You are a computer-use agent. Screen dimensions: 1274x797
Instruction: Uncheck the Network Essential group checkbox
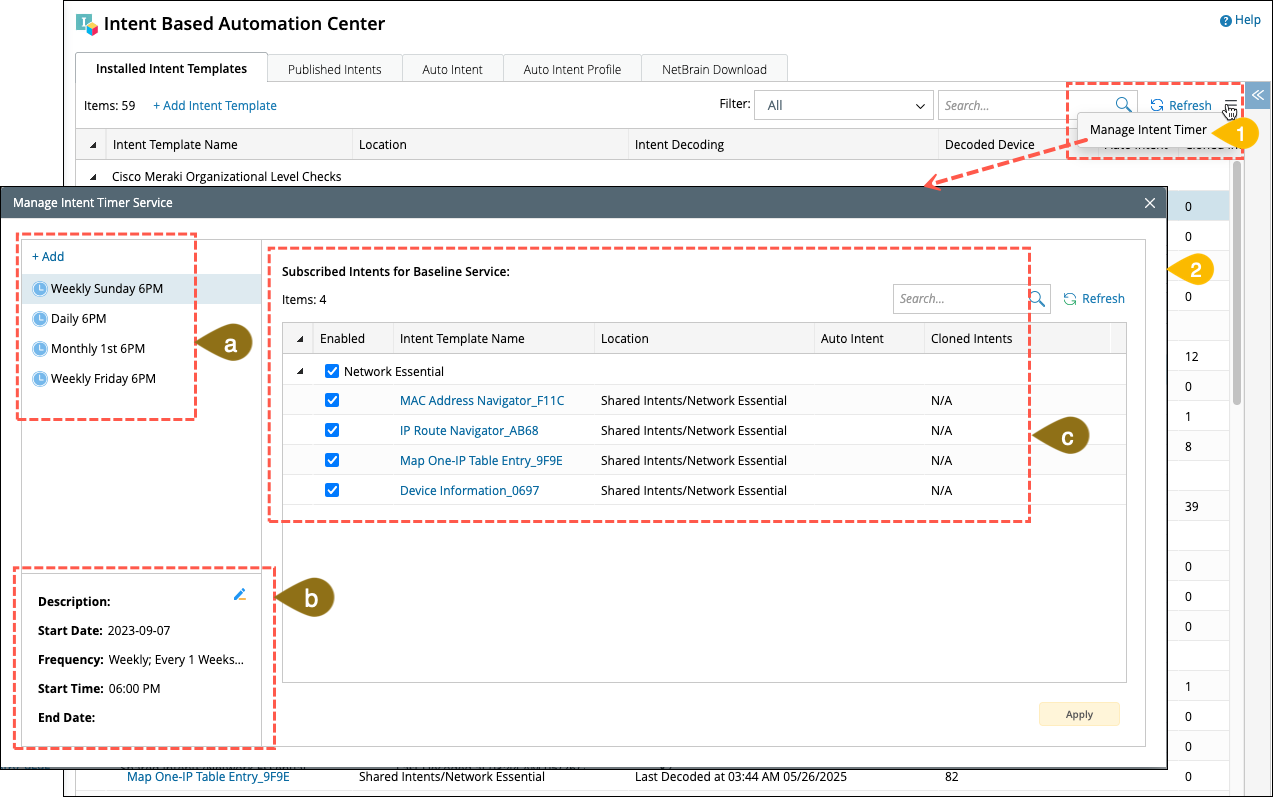[x=332, y=371]
